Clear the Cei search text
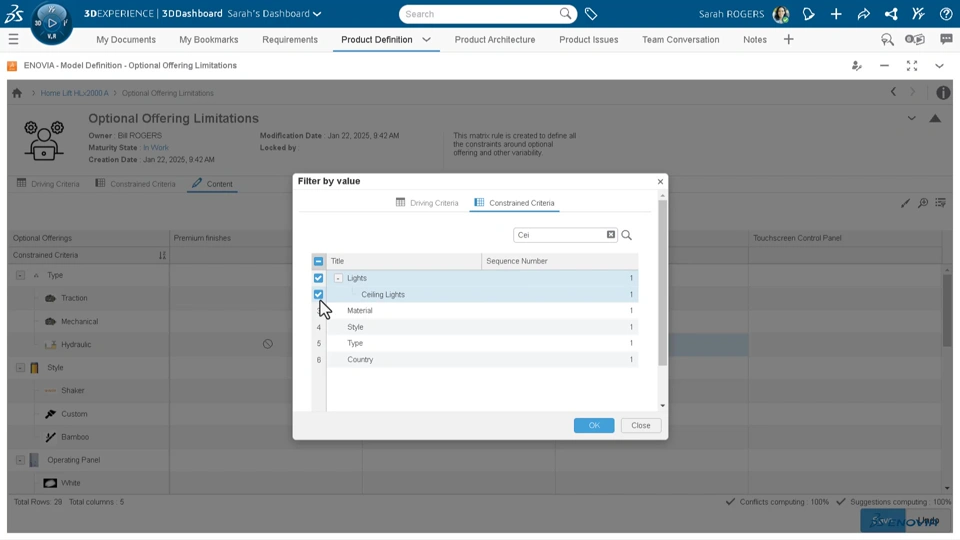The height and width of the screenshot is (540, 960). [x=610, y=234]
